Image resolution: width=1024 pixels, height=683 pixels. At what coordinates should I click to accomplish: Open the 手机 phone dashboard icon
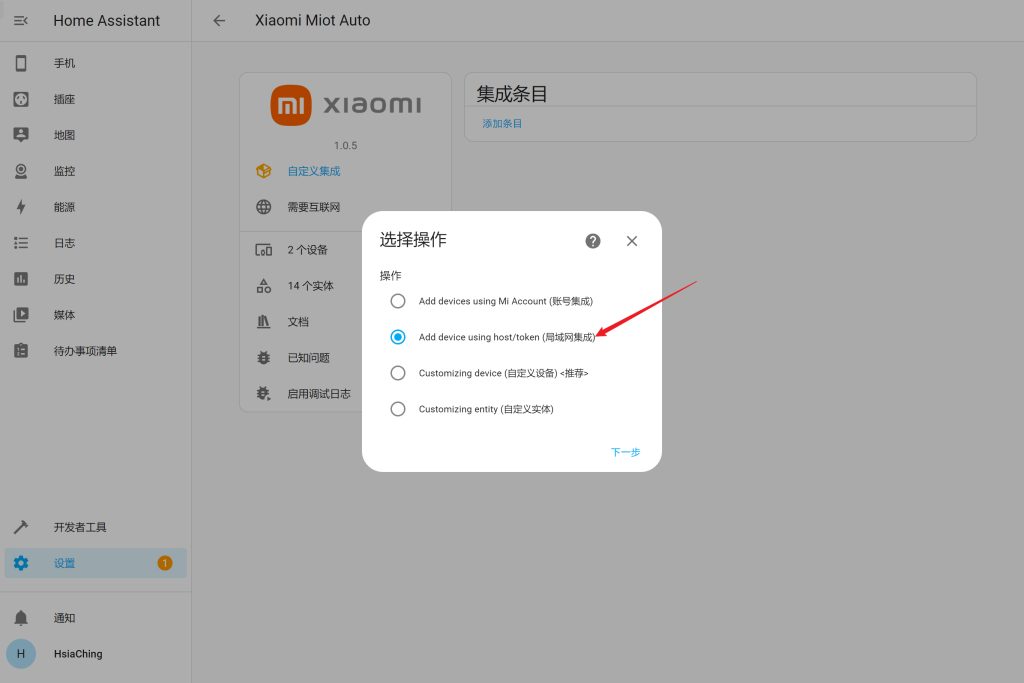coord(21,63)
